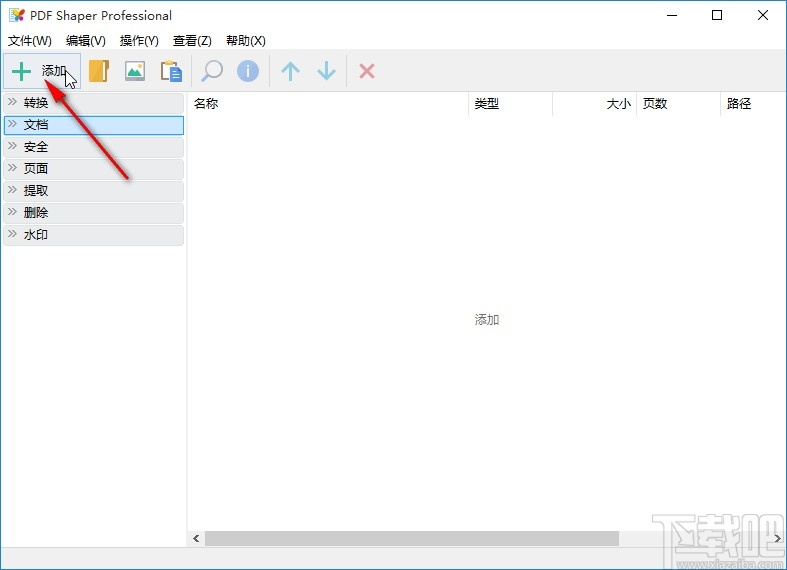Click the clipboard paste toolbar icon
Image resolution: width=787 pixels, height=570 pixels.
tap(171, 71)
